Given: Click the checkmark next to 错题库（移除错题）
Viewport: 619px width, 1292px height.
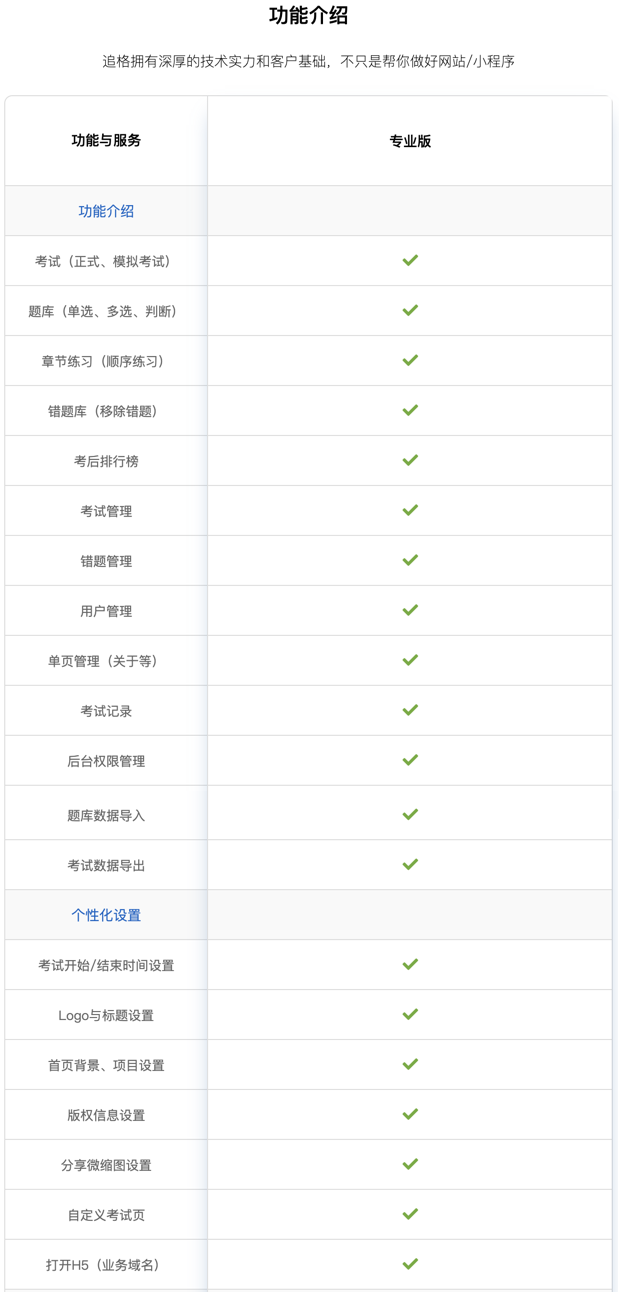Looking at the screenshot, I should click(410, 410).
